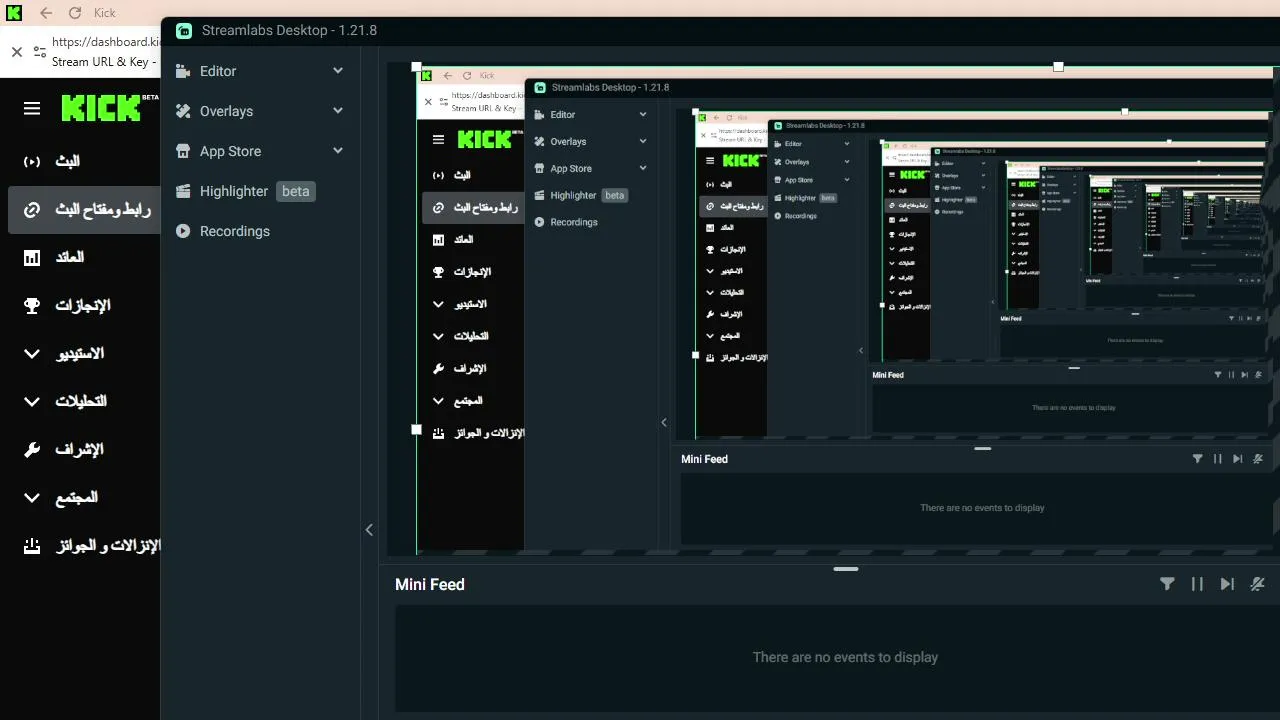Expand التحليلات in the Kick dashboard sidebar
This screenshot has height=720, width=1280.
pyautogui.click(x=80, y=401)
